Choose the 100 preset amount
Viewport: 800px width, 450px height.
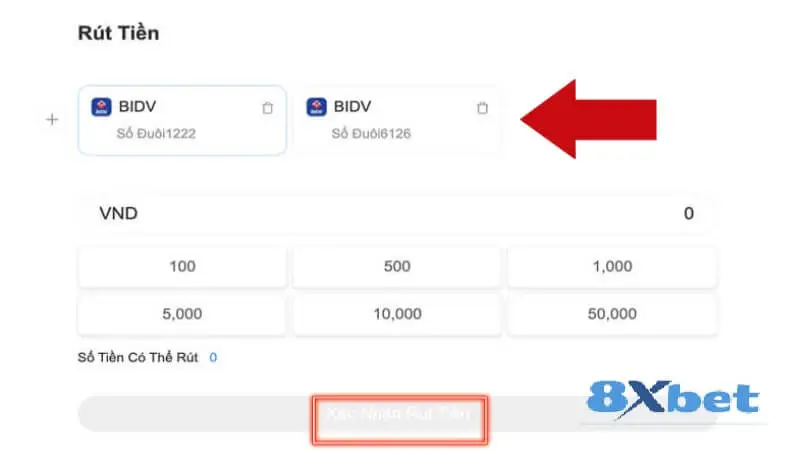click(x=183, y=266)
